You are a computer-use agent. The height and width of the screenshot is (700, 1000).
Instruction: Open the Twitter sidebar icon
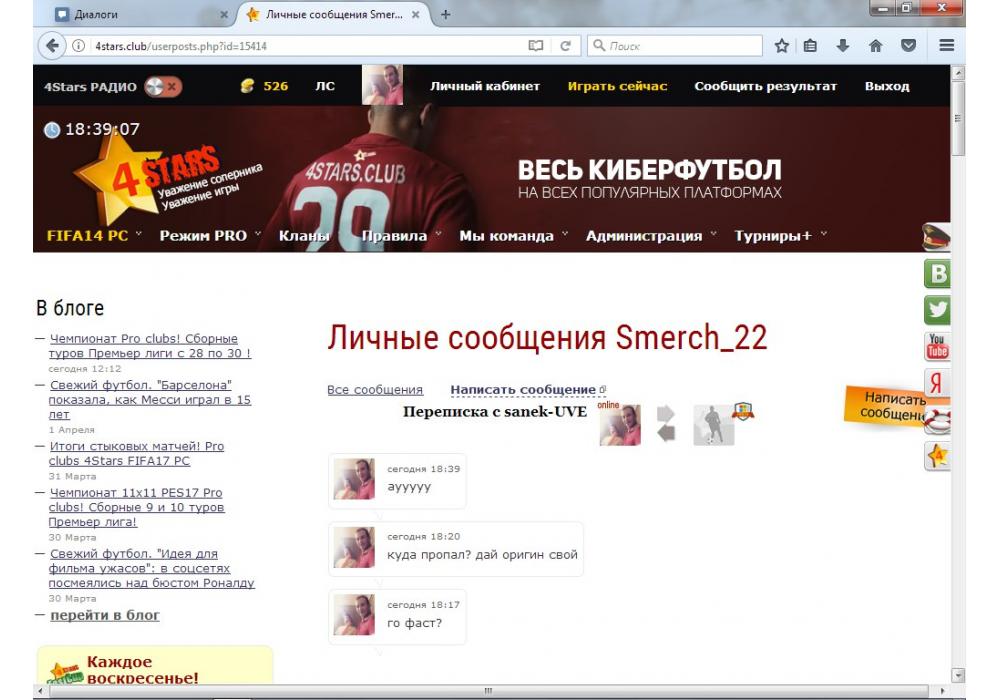pos(937,310)
